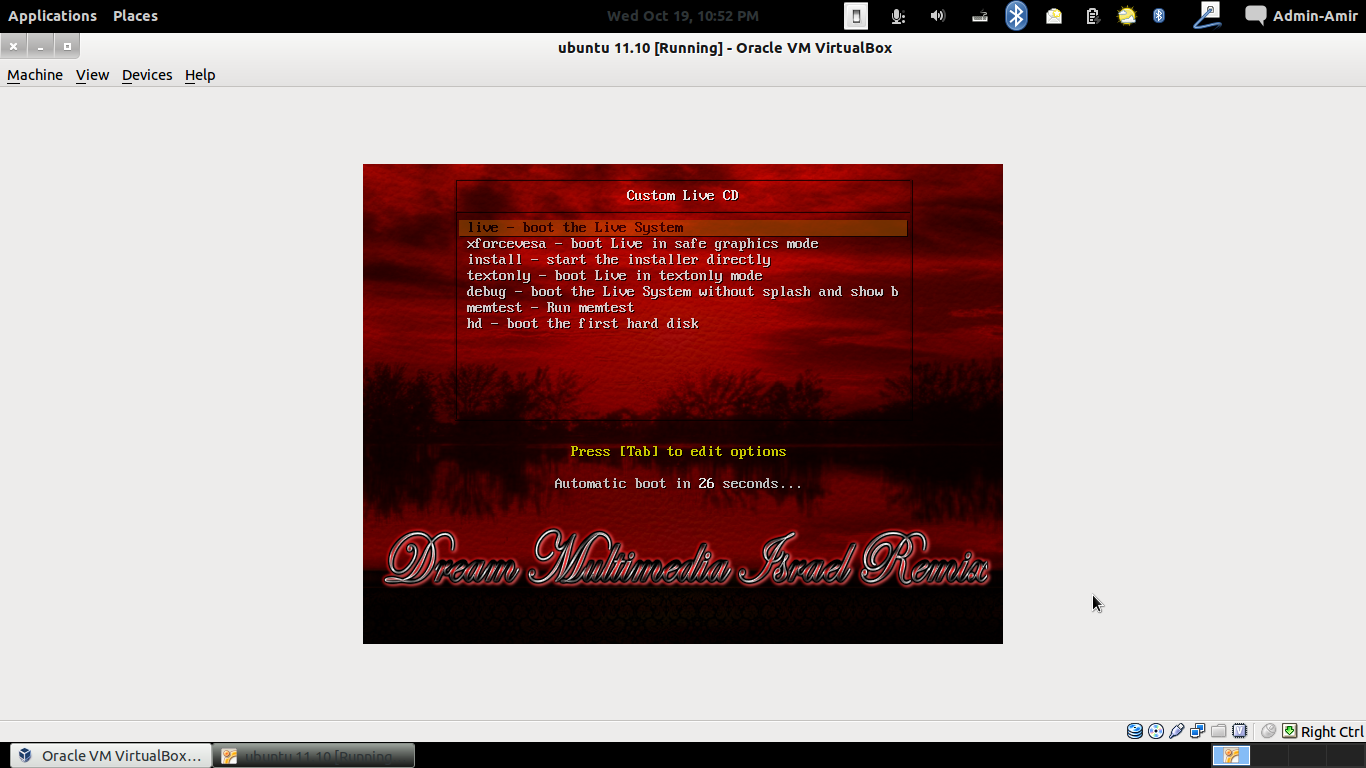Viewport: 1366px width, 768px height.
Task: Open the volume speaker indicator
Action: 938,16
